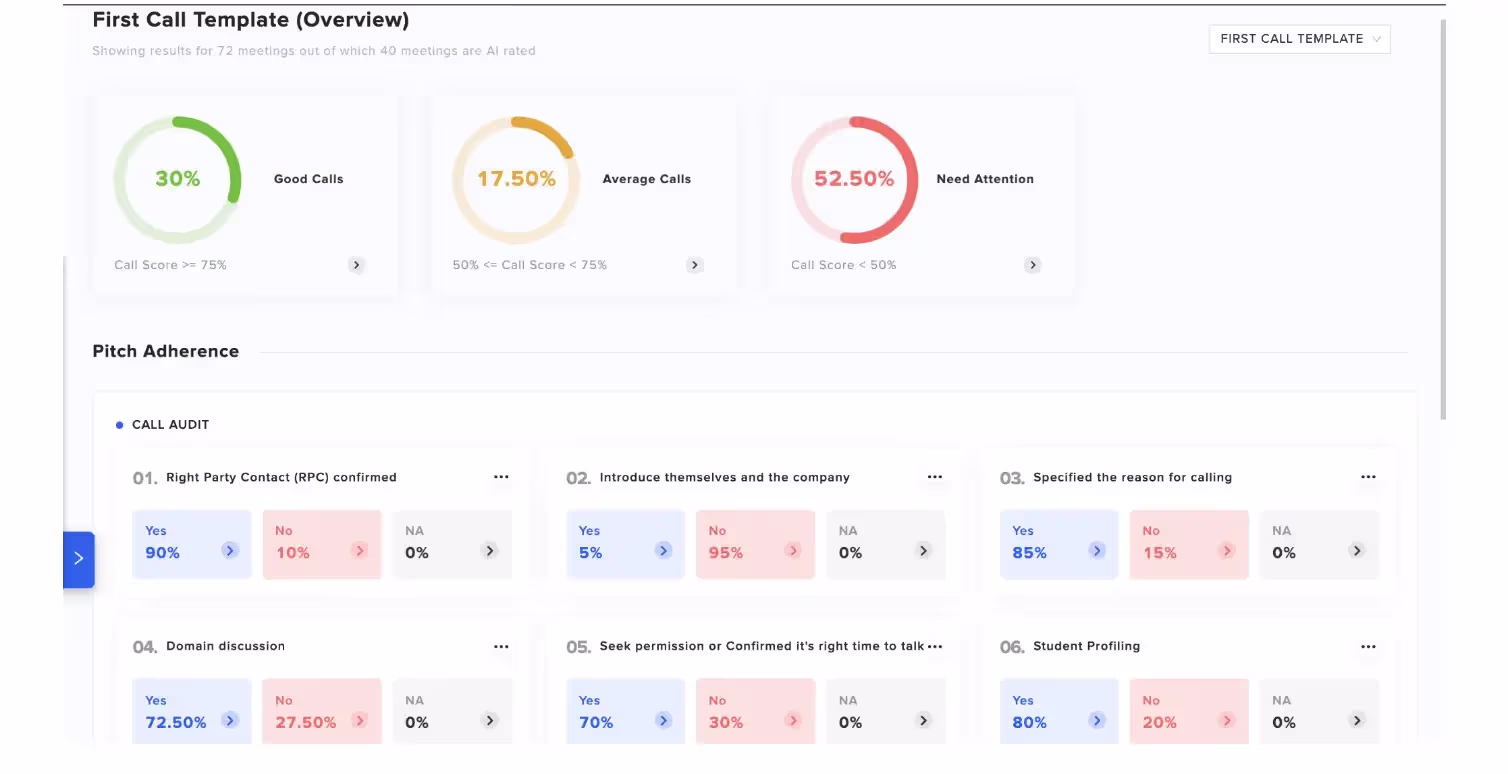Click the 52.50% Need Attention donut chart
The height and width of the screenshot is (774, 1508).
(x=854, y=179)
